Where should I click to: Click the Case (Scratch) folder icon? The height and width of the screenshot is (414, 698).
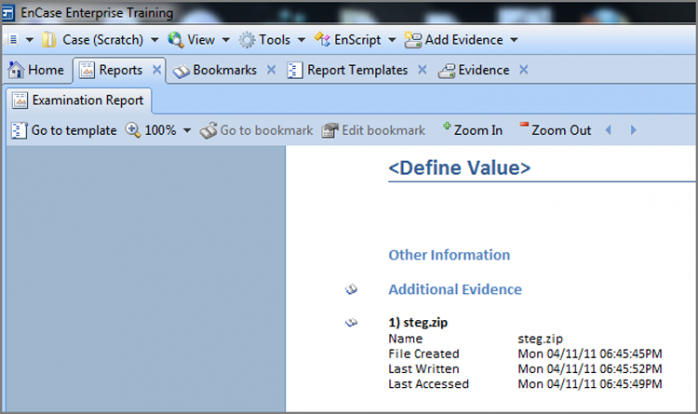[49, 40]
